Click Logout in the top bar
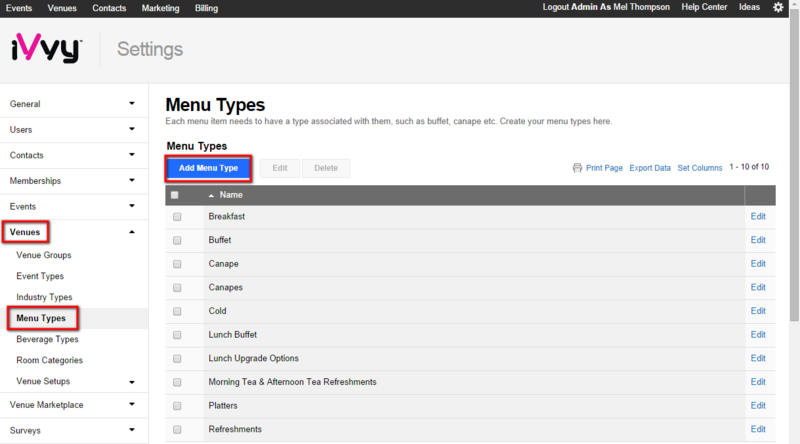This screenshot has width=800, height=444. click(x=555, y=7)
